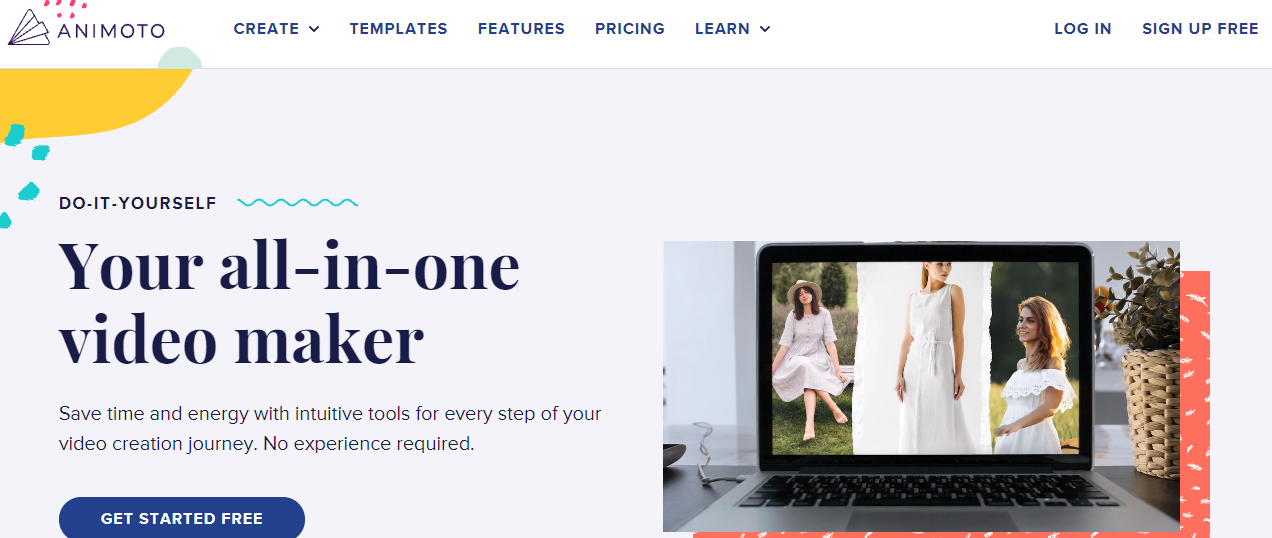Click the laptop hero image
The image size is (1272, 538).
pyautogui.click(x=921, y=386)
